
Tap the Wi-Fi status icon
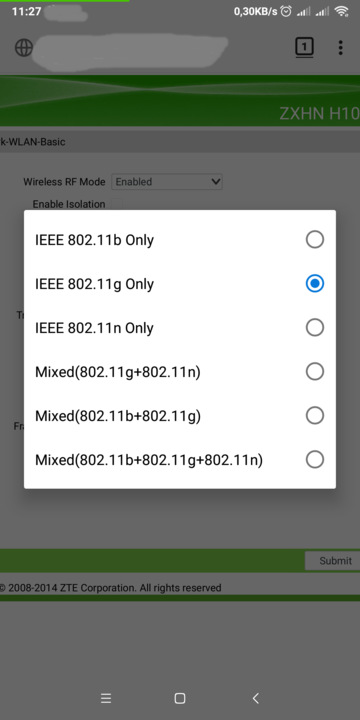341,11
